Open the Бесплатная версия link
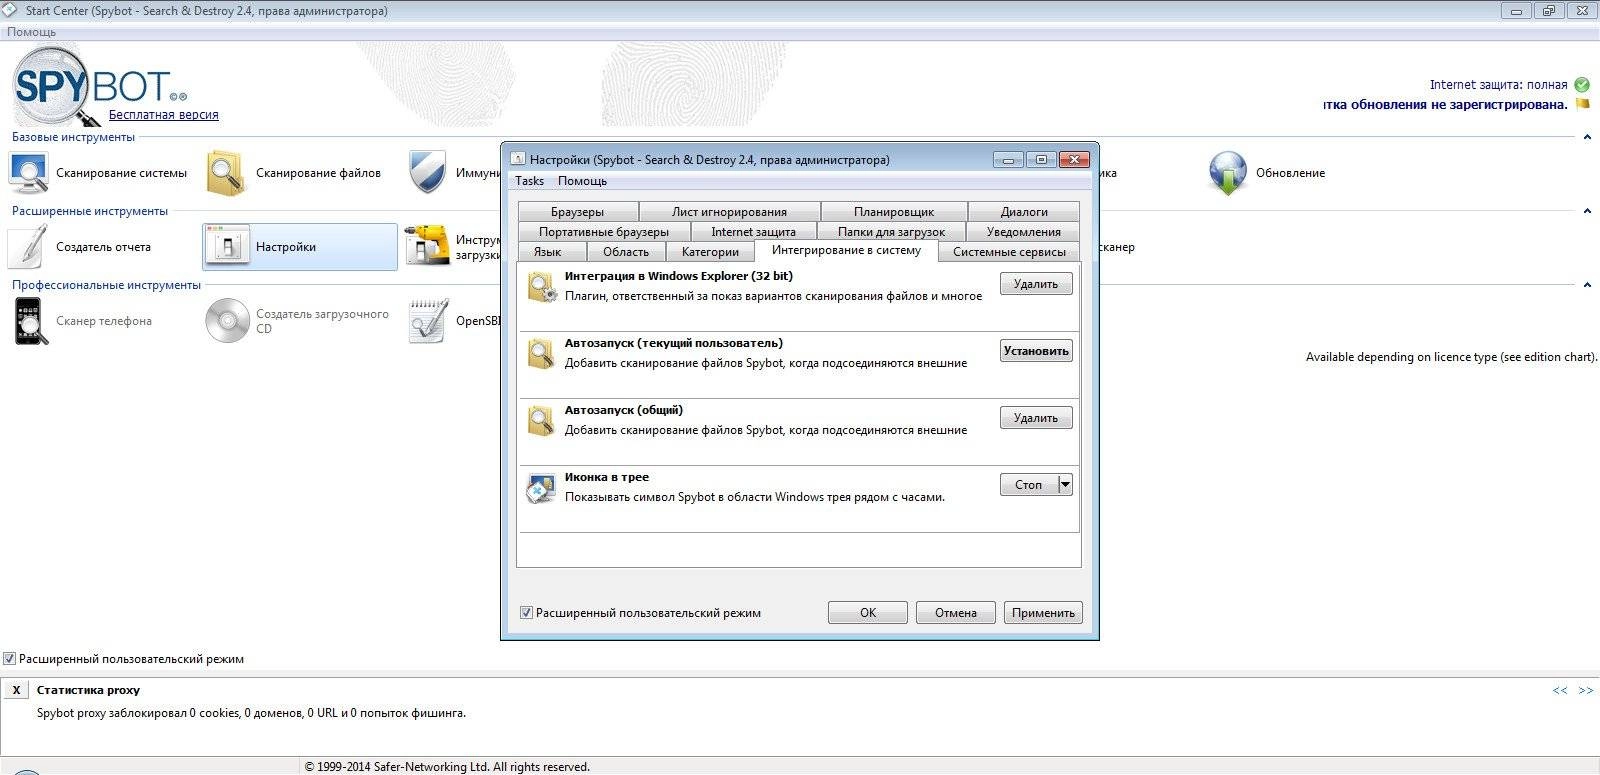This screenshot has height=775, width=1600. pos(164,115)
